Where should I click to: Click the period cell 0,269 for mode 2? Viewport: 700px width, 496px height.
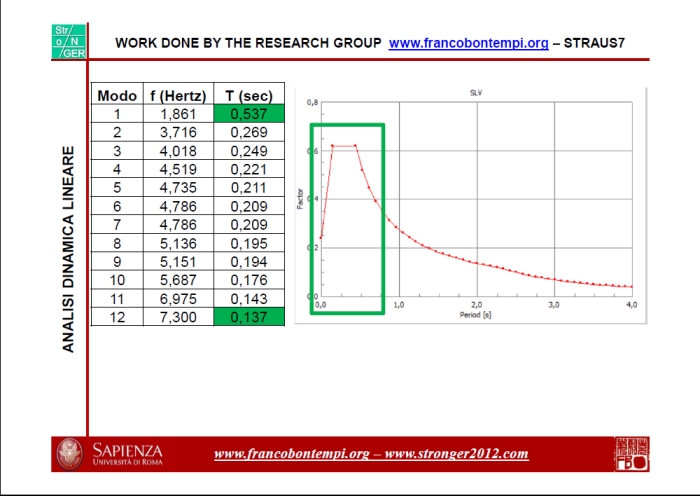pos(249,132)
